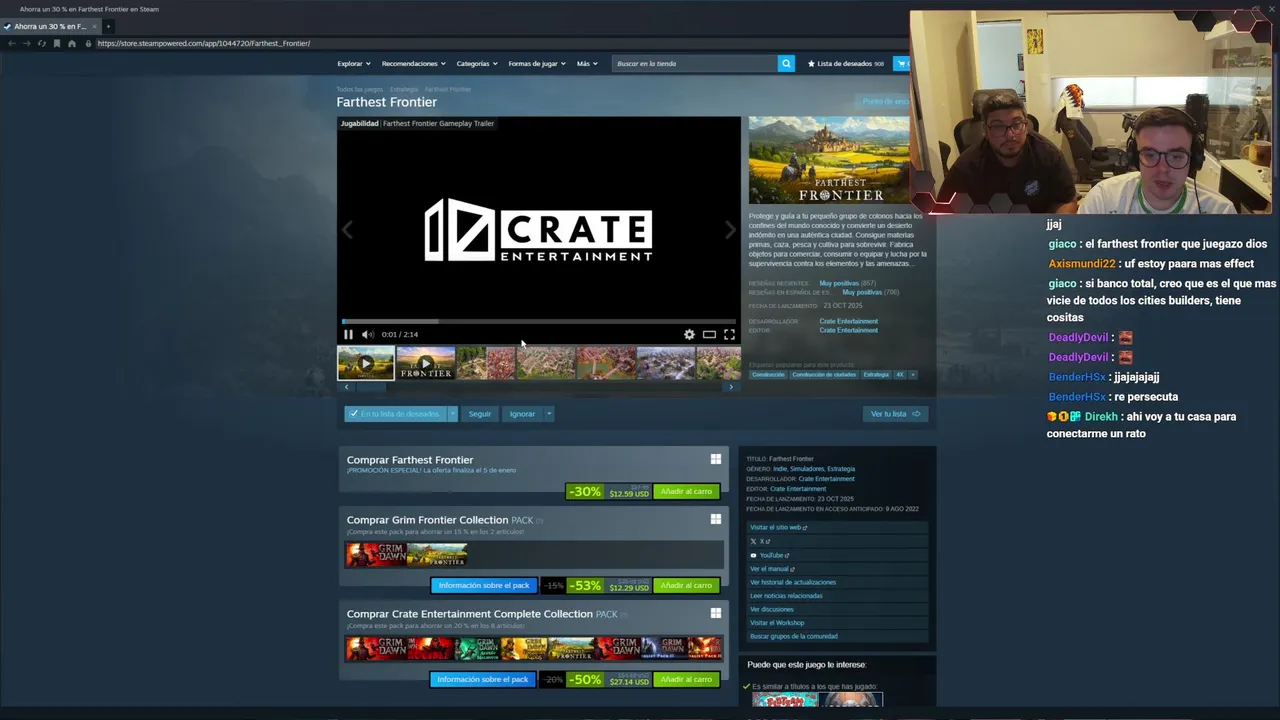Screen dimensions: 1280x720
Task: Expand the Categorías menu
Action: point(476,63)
